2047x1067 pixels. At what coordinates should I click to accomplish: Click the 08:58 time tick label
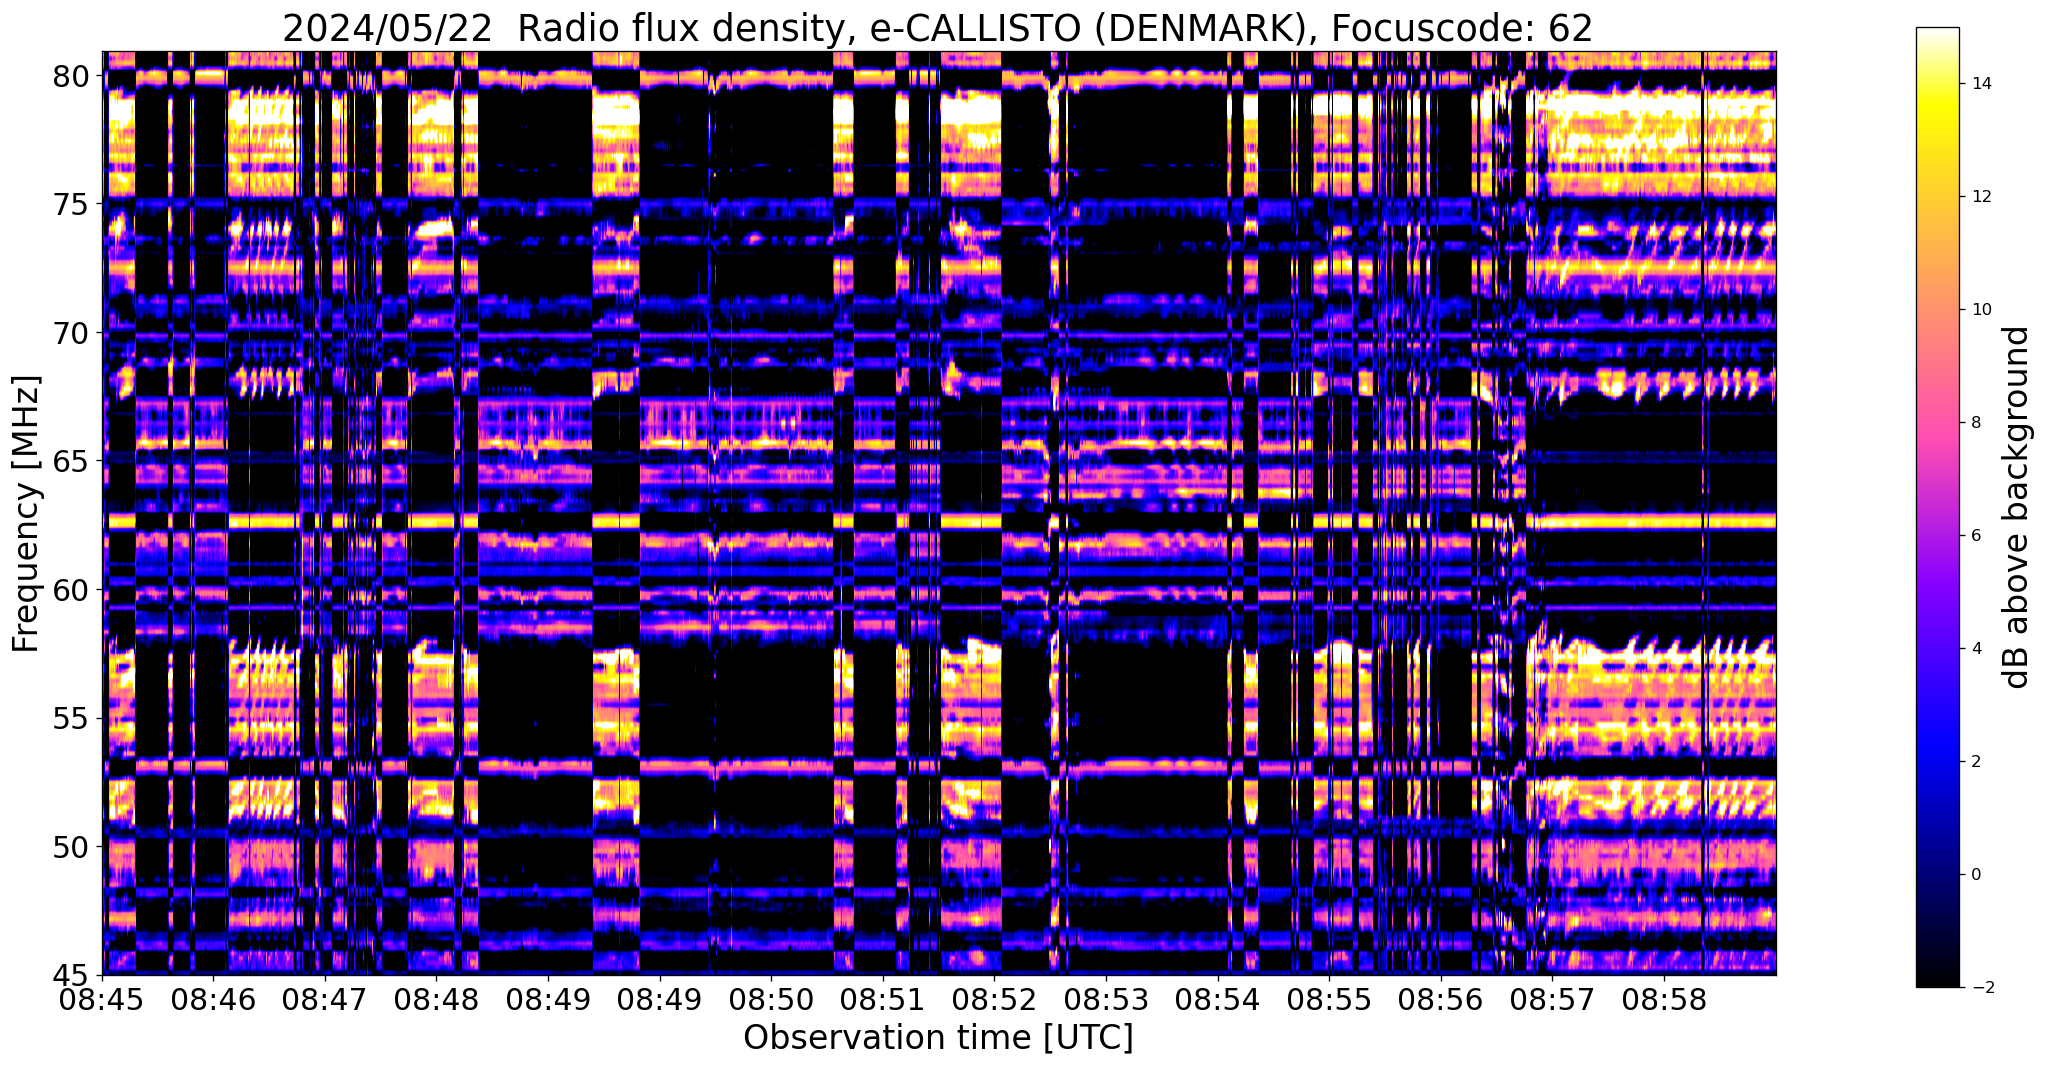tap(1665, 1000)
